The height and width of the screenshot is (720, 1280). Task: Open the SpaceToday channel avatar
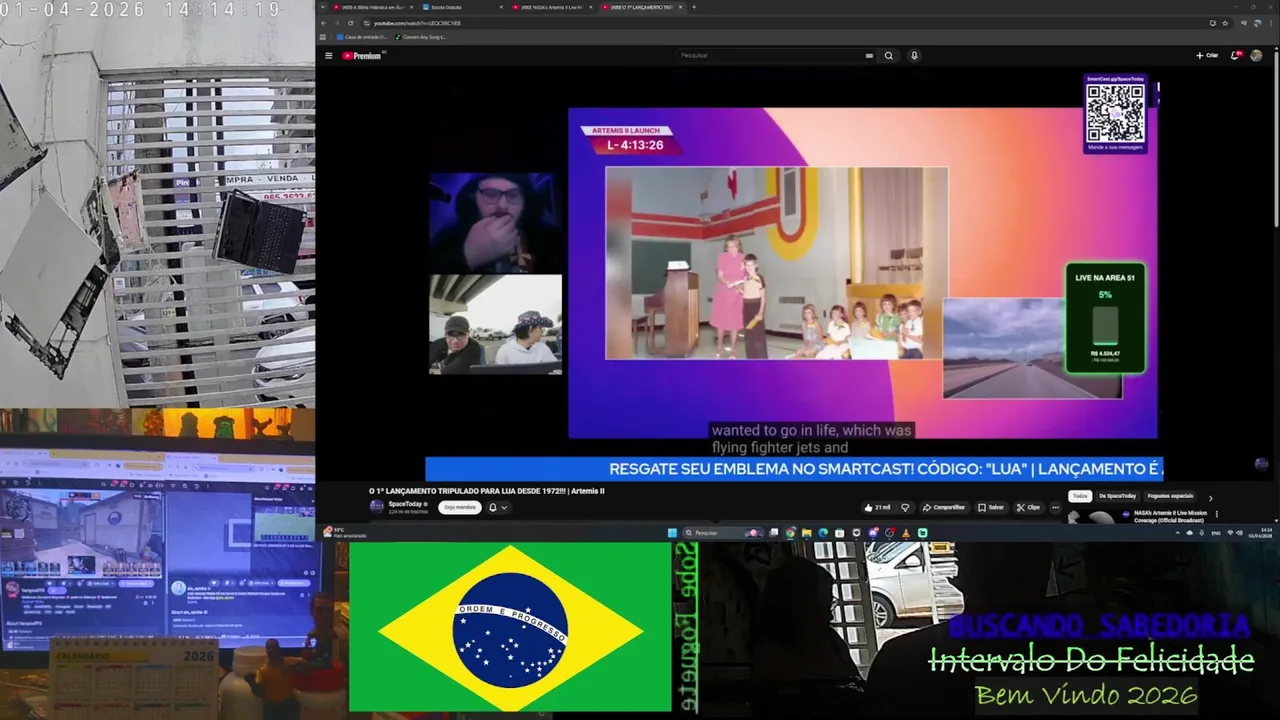click(376, 507)
